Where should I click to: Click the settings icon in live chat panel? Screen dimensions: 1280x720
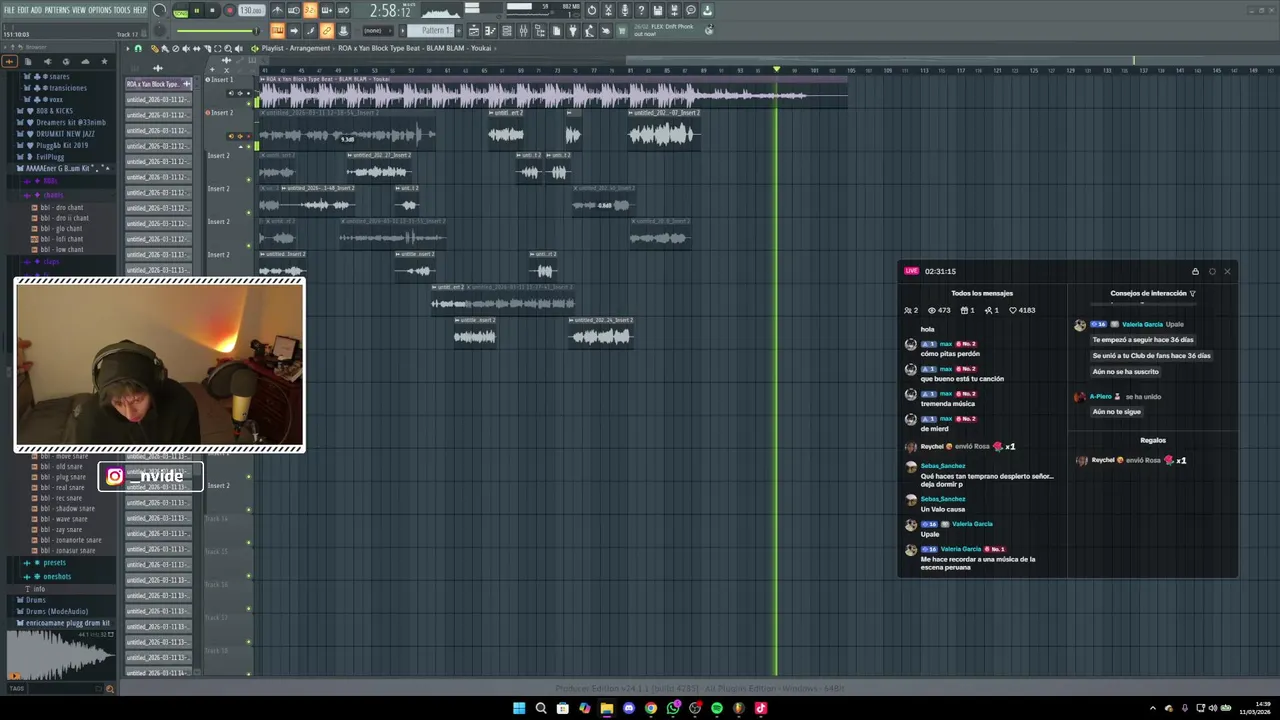coord(1212,271)
